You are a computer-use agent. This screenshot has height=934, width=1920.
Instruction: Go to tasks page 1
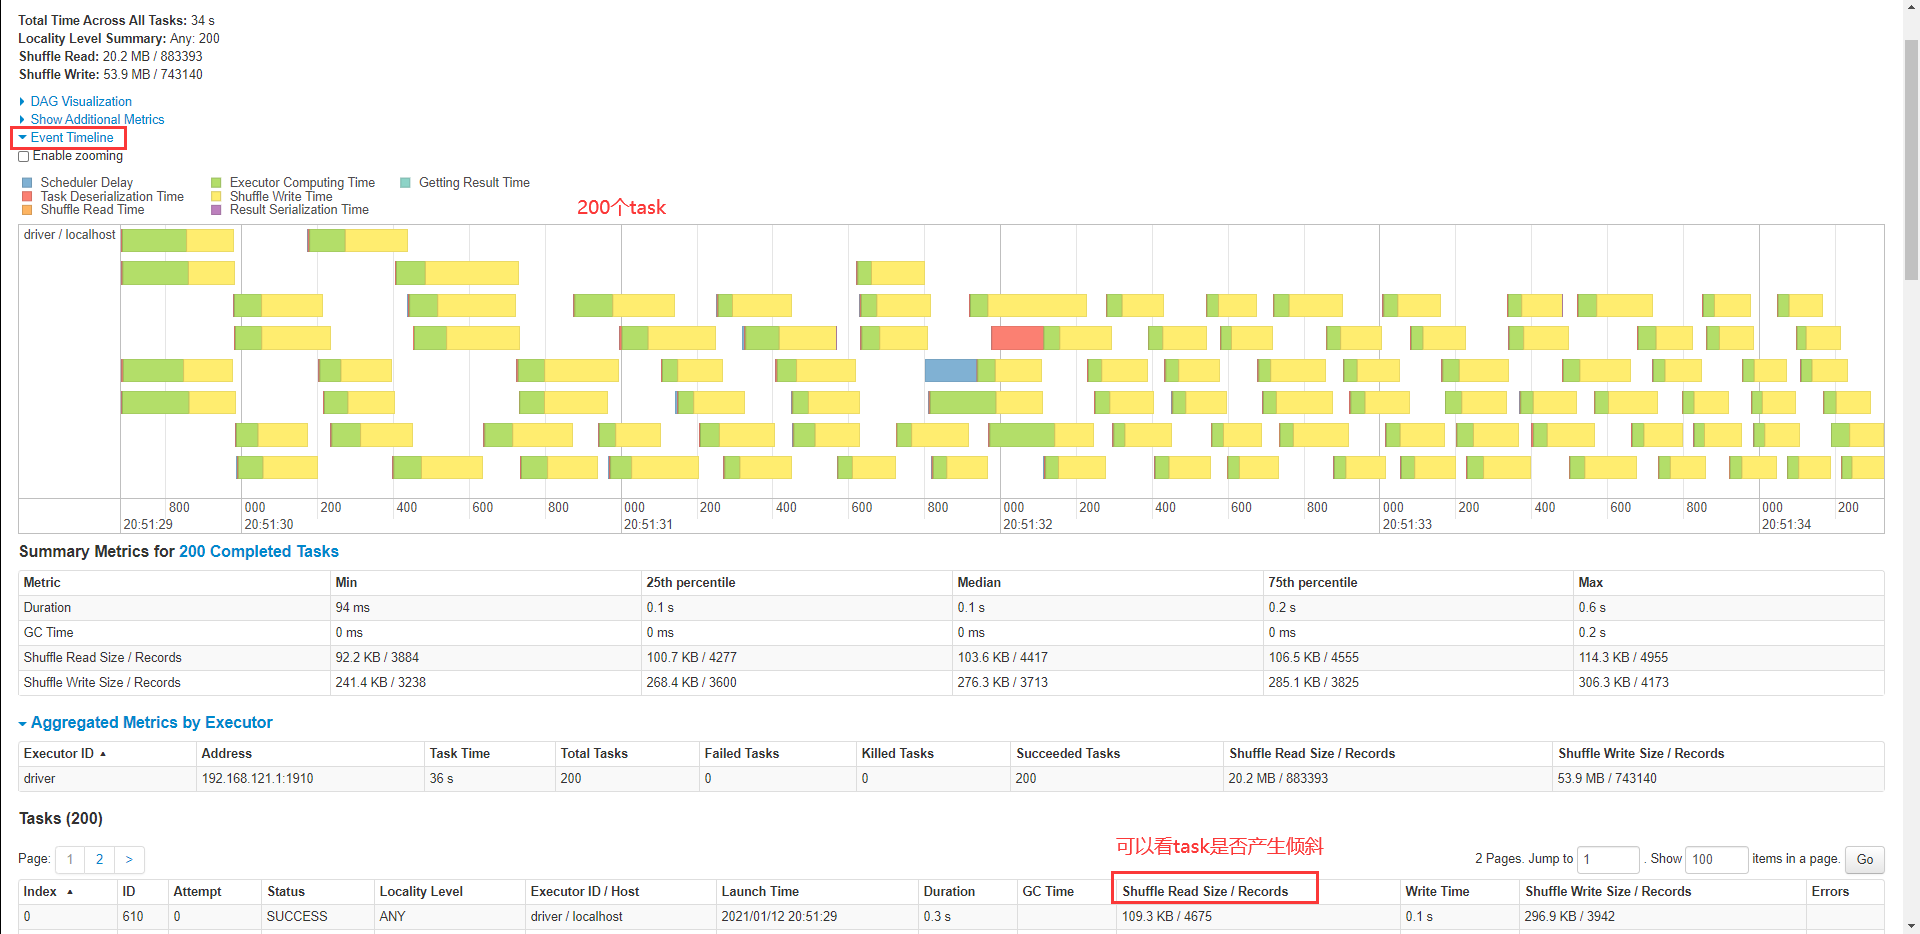pyautogui.click(x=70, y=859)
